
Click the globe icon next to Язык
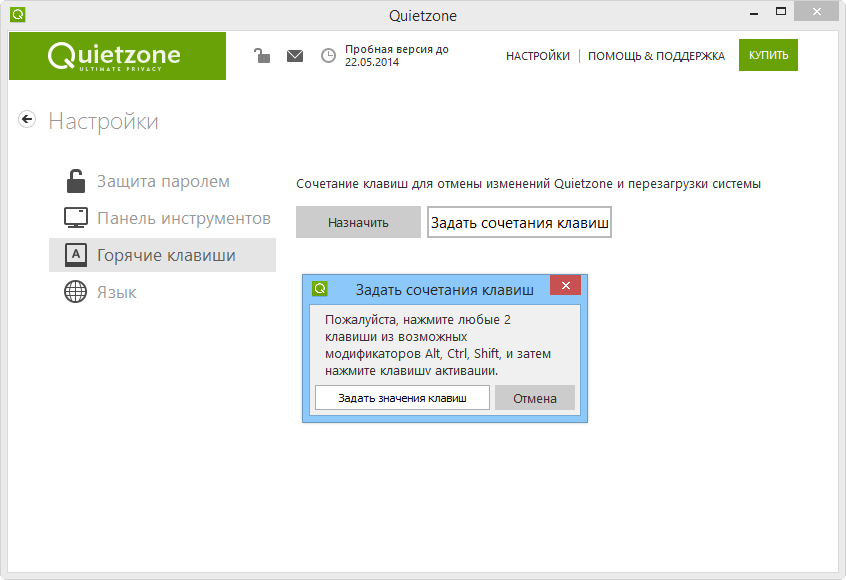point(76,292)
